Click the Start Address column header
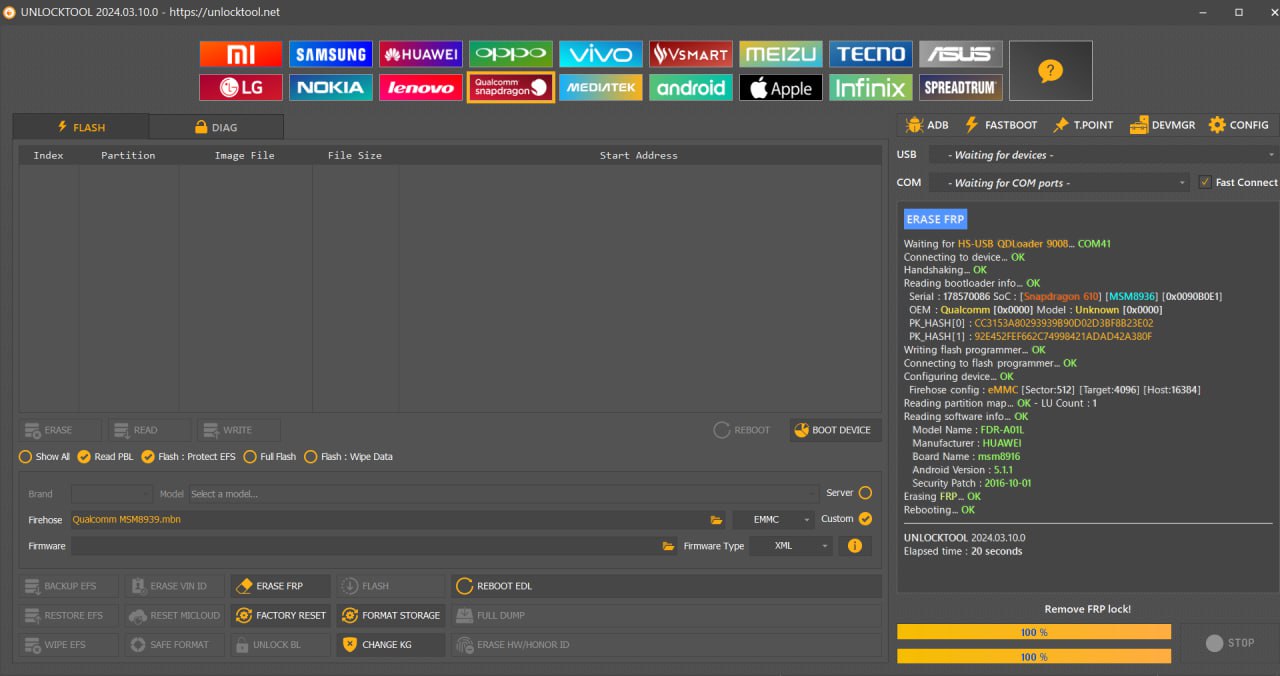1280x676 pixels. pos(638,155)
